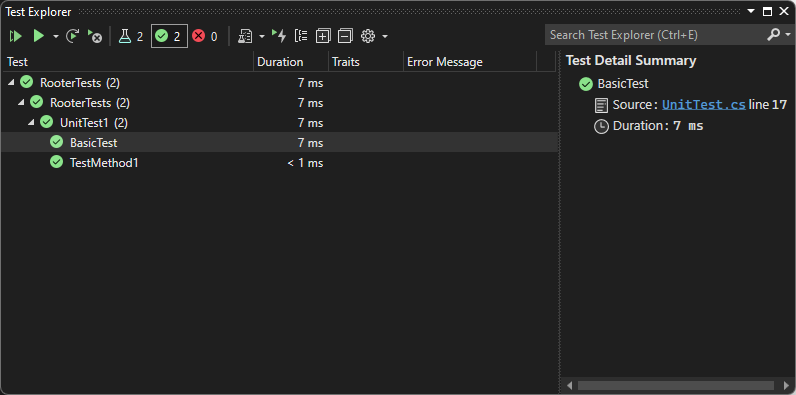This screenshot has height=395, width=796.
Task: Click the Collapse All icon
Action: [345, 36]
